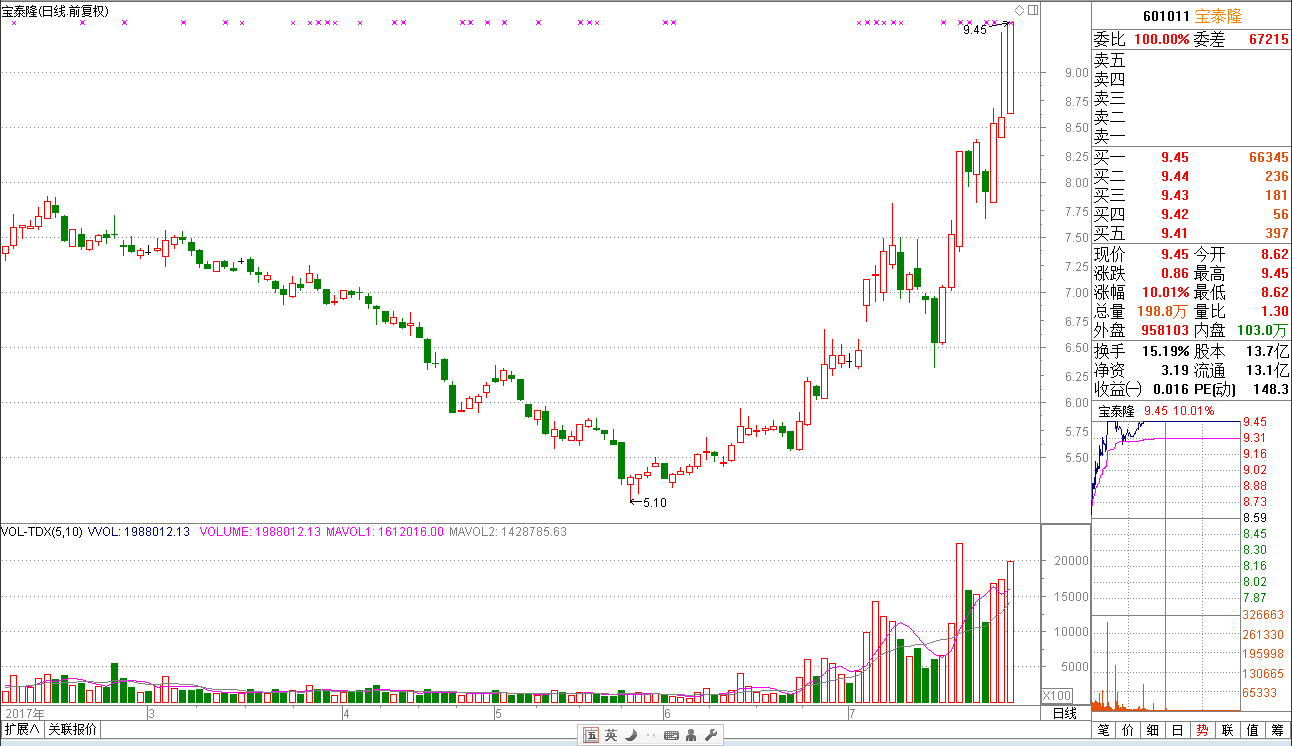Image resolution: width=1292 pixels, height=746 pixels.
Task: Click month 7 on the time axis
Action: coord(851,714)
